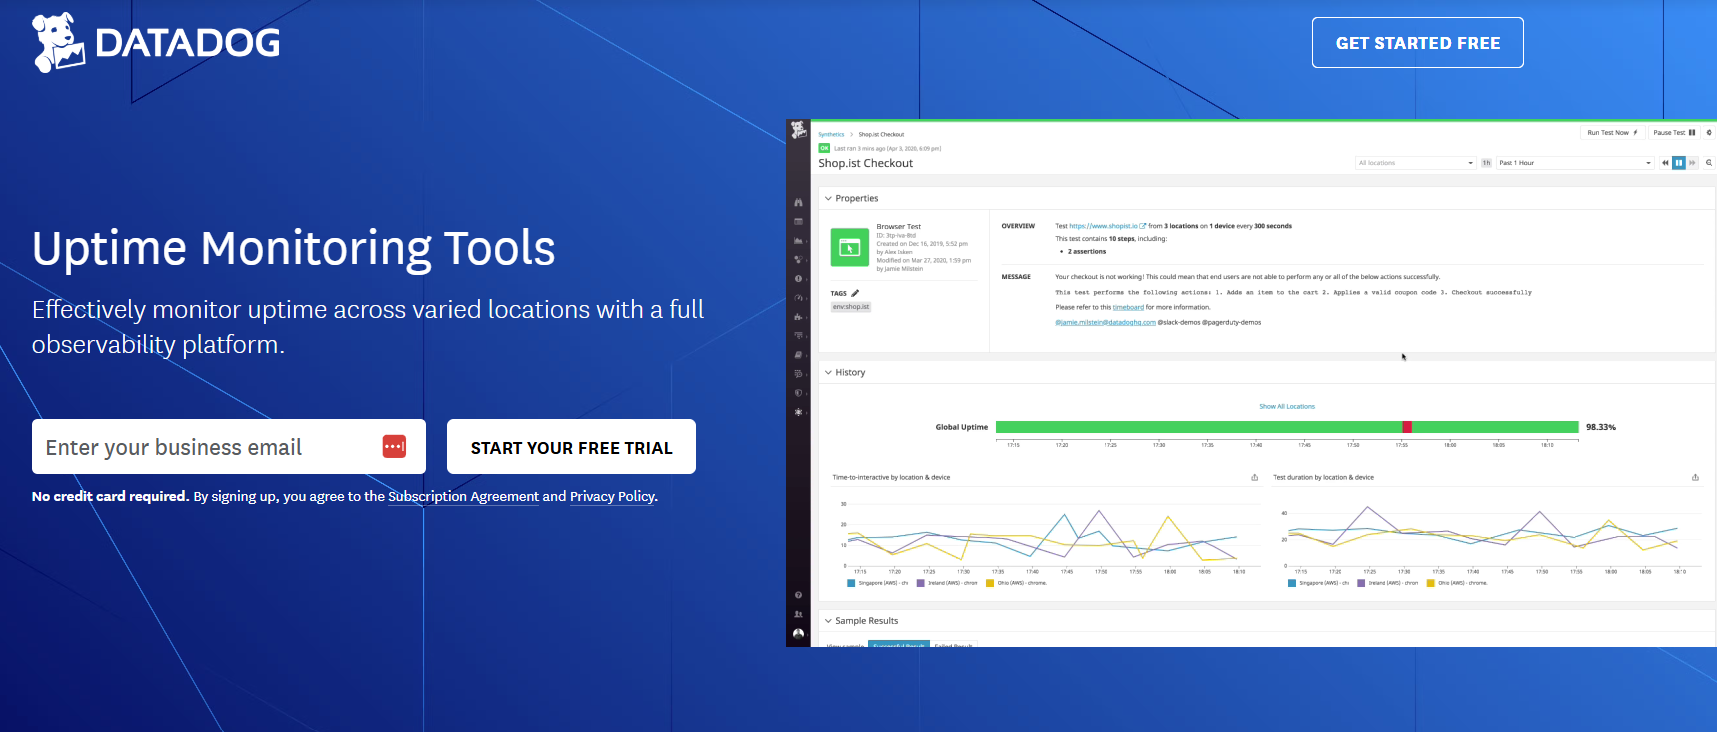Click the Datadog logo in page header

pos(156,43)
